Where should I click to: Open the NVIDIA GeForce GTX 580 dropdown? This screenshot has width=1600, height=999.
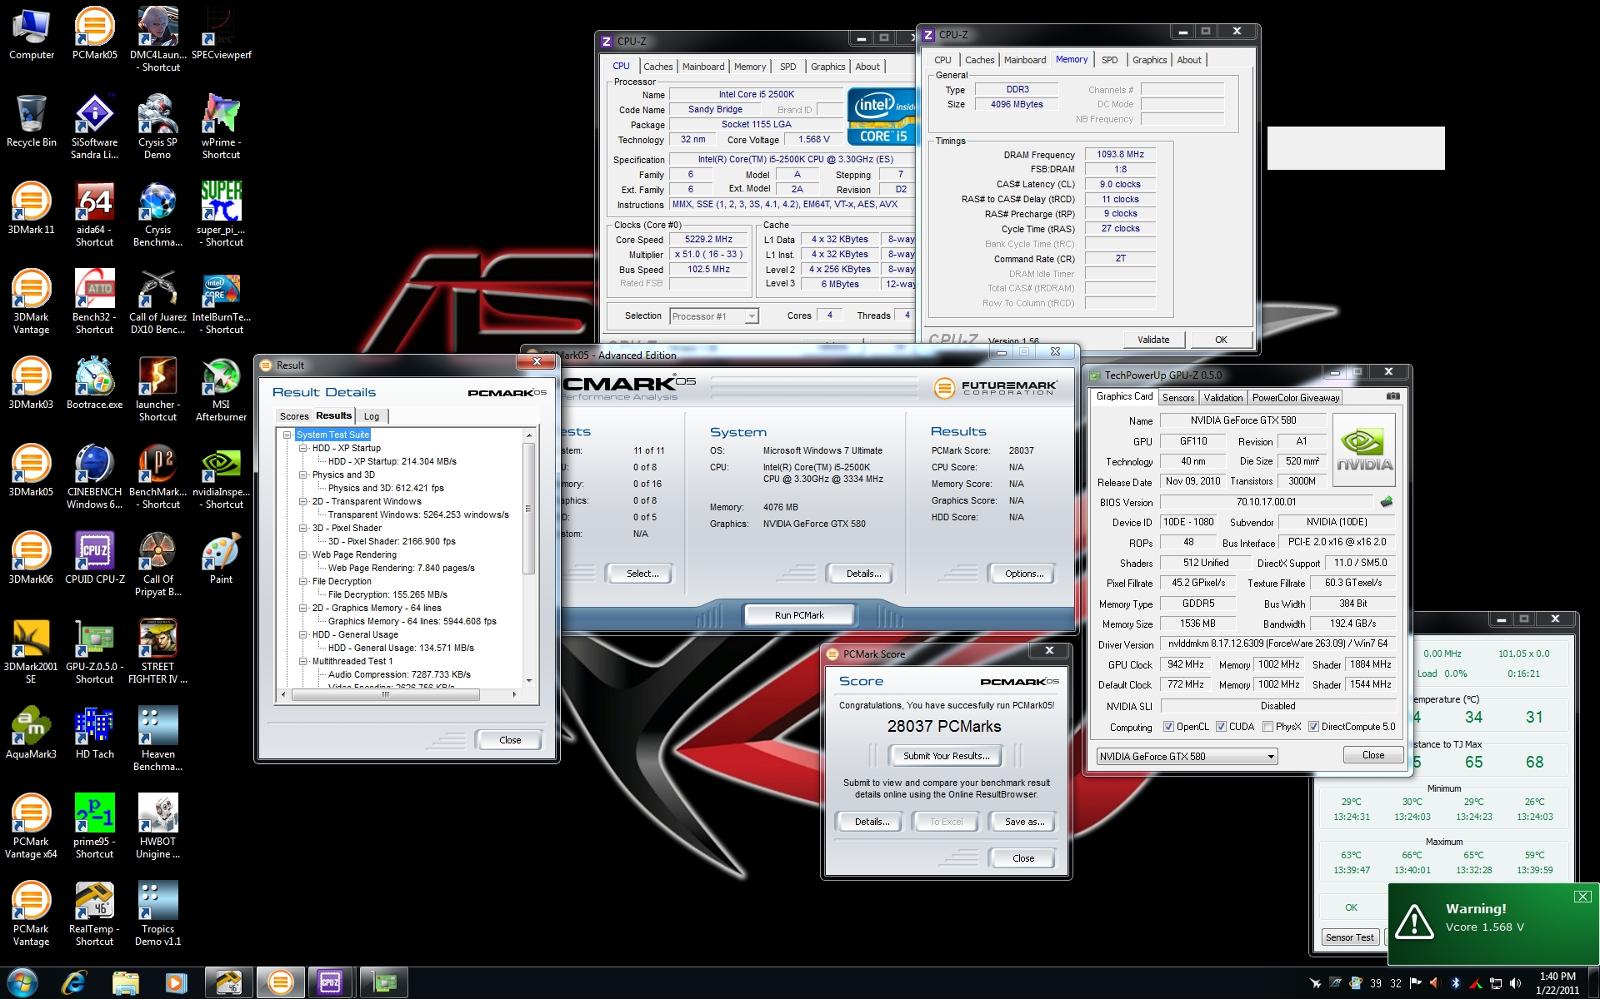1187,756
